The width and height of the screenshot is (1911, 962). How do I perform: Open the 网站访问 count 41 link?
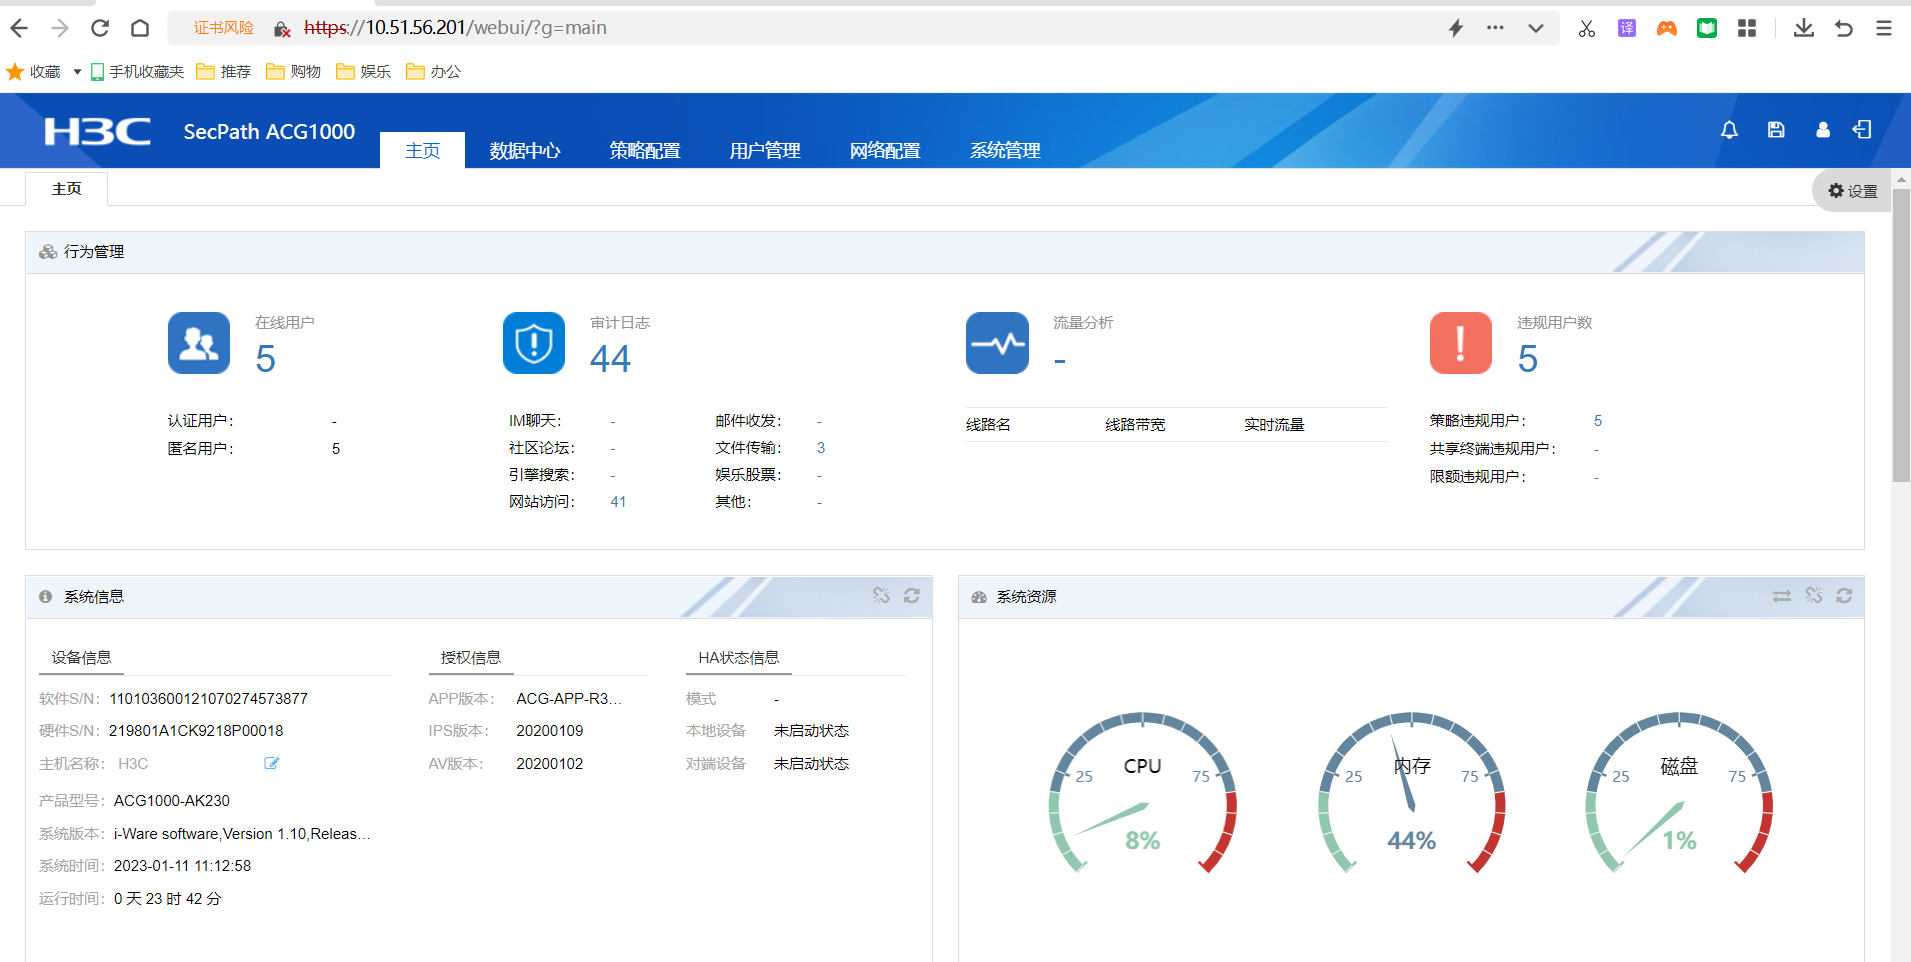pyautogui.click(x=618, y=502)
